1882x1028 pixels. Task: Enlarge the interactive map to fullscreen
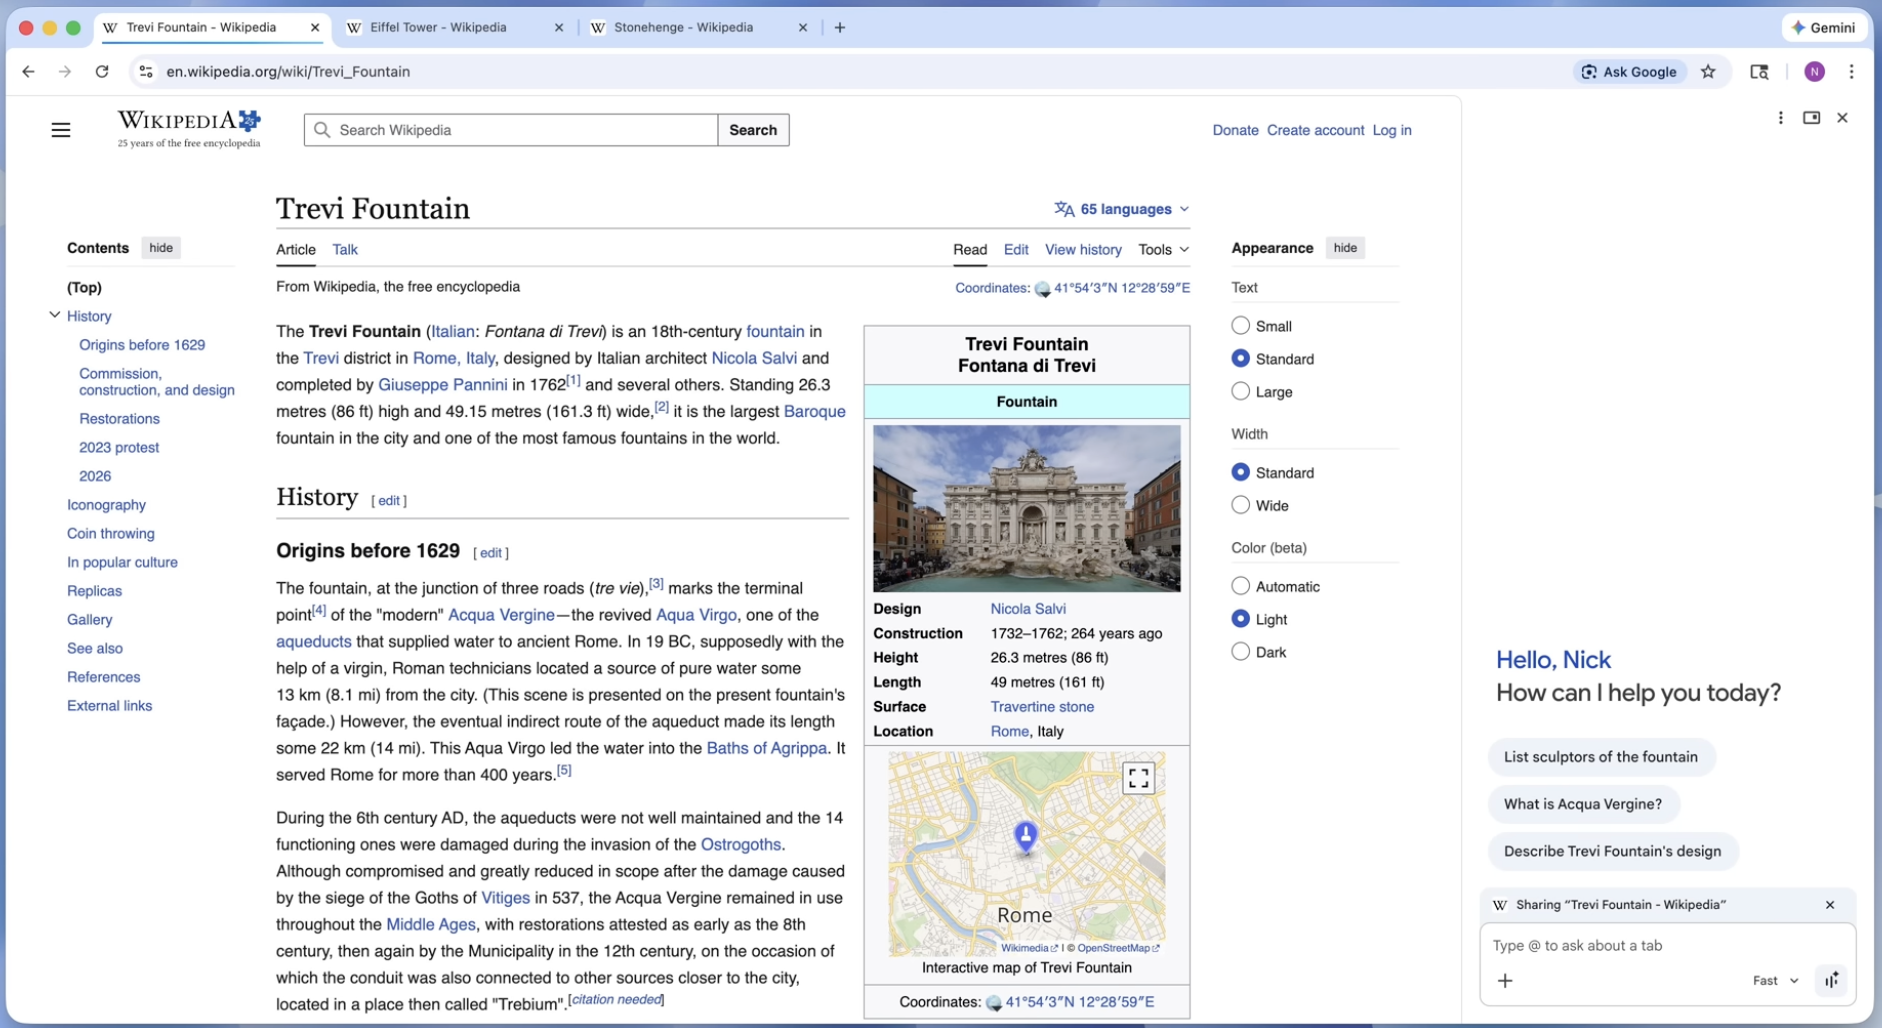pyautogui.click(x=1138, y=778)
